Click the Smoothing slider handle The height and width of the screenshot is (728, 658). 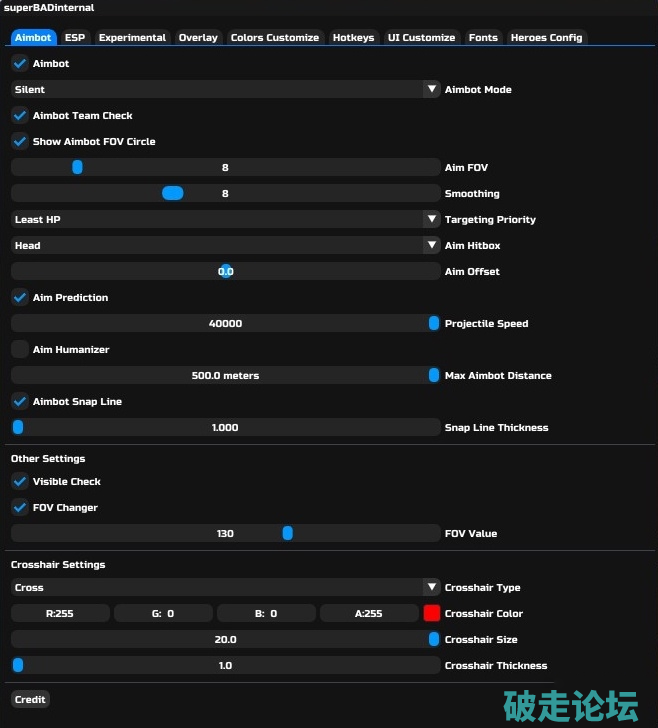coord(173,194)
